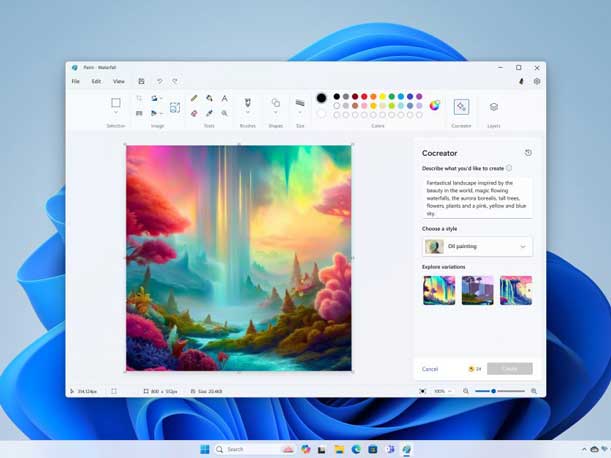Screen dimensions: 611x458
Task: Open the Oil painting style dropdown
Action: [x=477, y=246]
